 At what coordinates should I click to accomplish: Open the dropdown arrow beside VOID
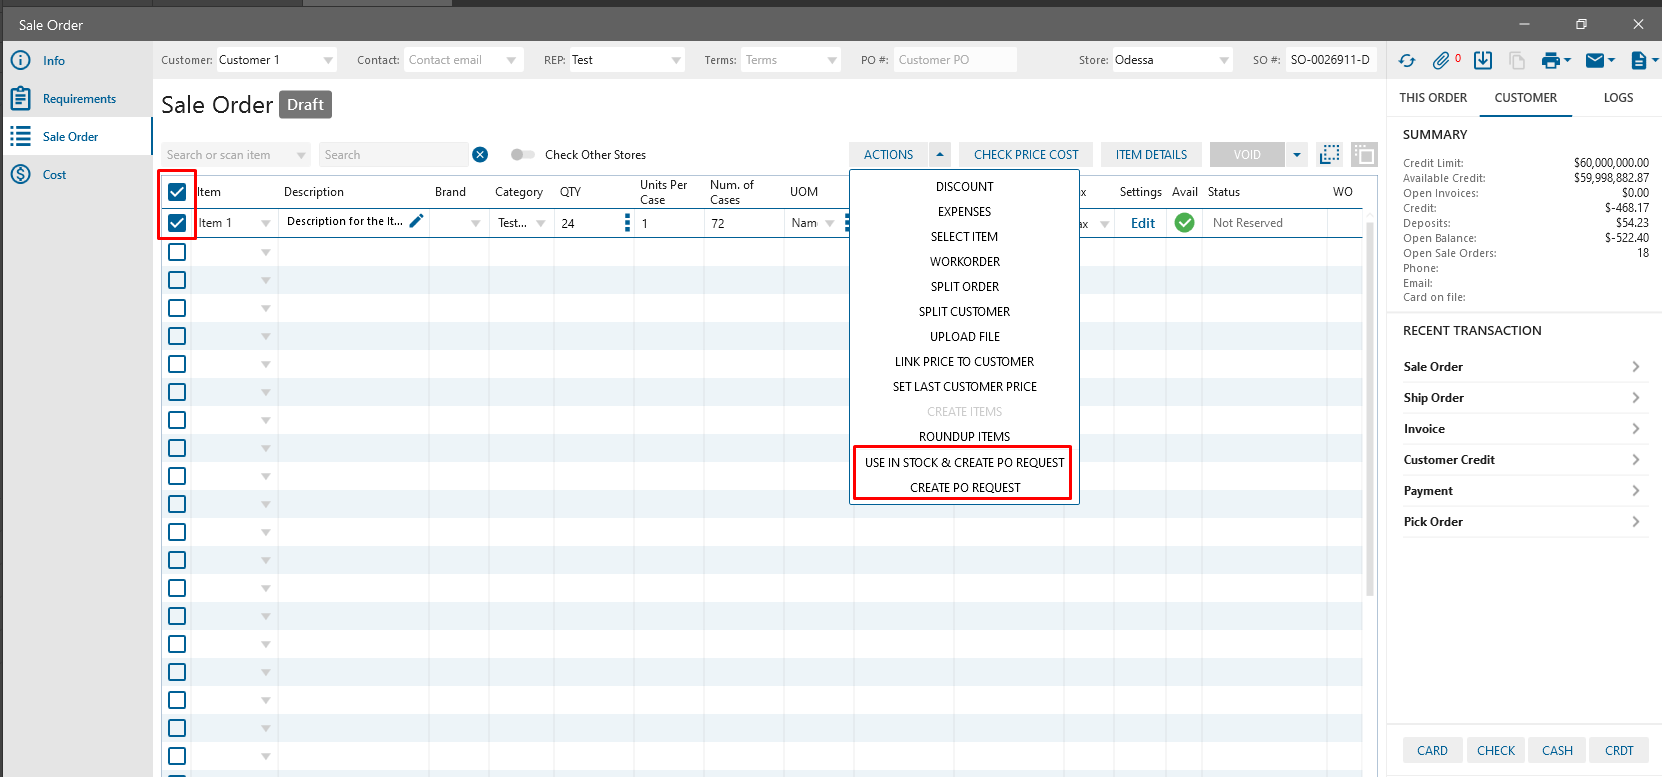point(1297,155)
